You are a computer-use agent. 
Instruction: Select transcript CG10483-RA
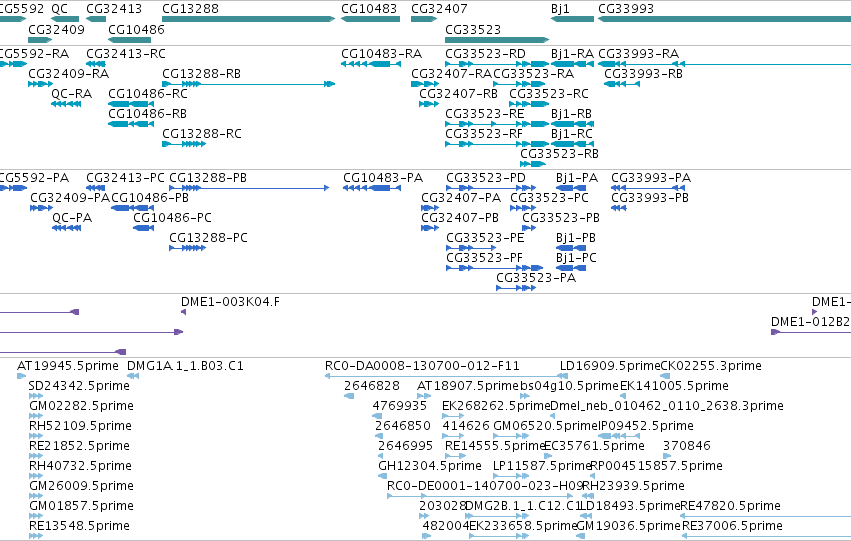tap(371, 64)
